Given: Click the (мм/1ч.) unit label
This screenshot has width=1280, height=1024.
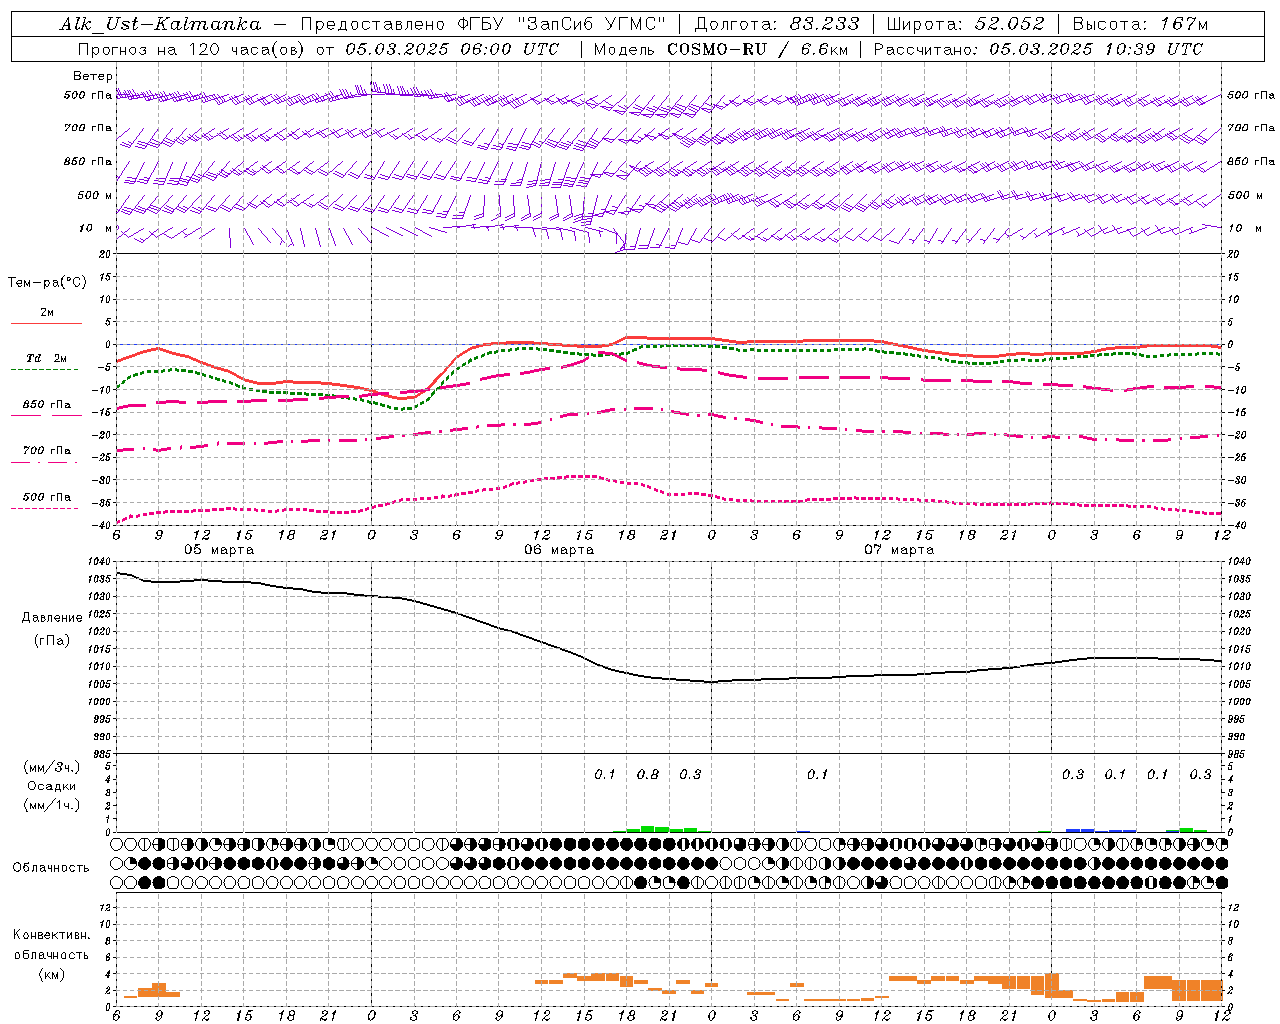Looking at the screenshot, I should 52,805.
